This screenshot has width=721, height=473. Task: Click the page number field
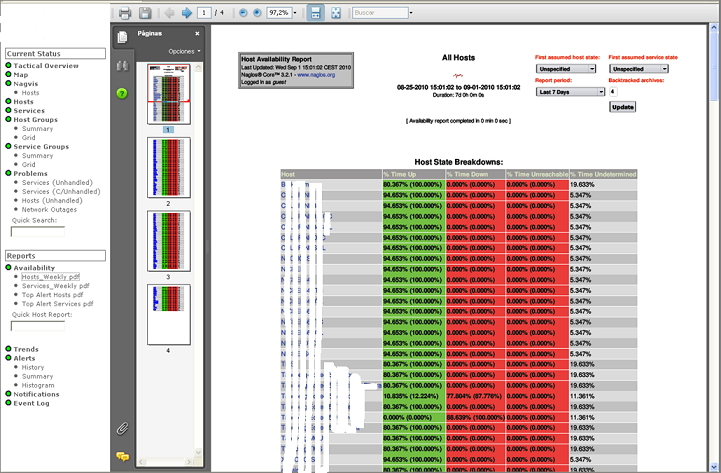pyautogui.click(x=204, y=13)
